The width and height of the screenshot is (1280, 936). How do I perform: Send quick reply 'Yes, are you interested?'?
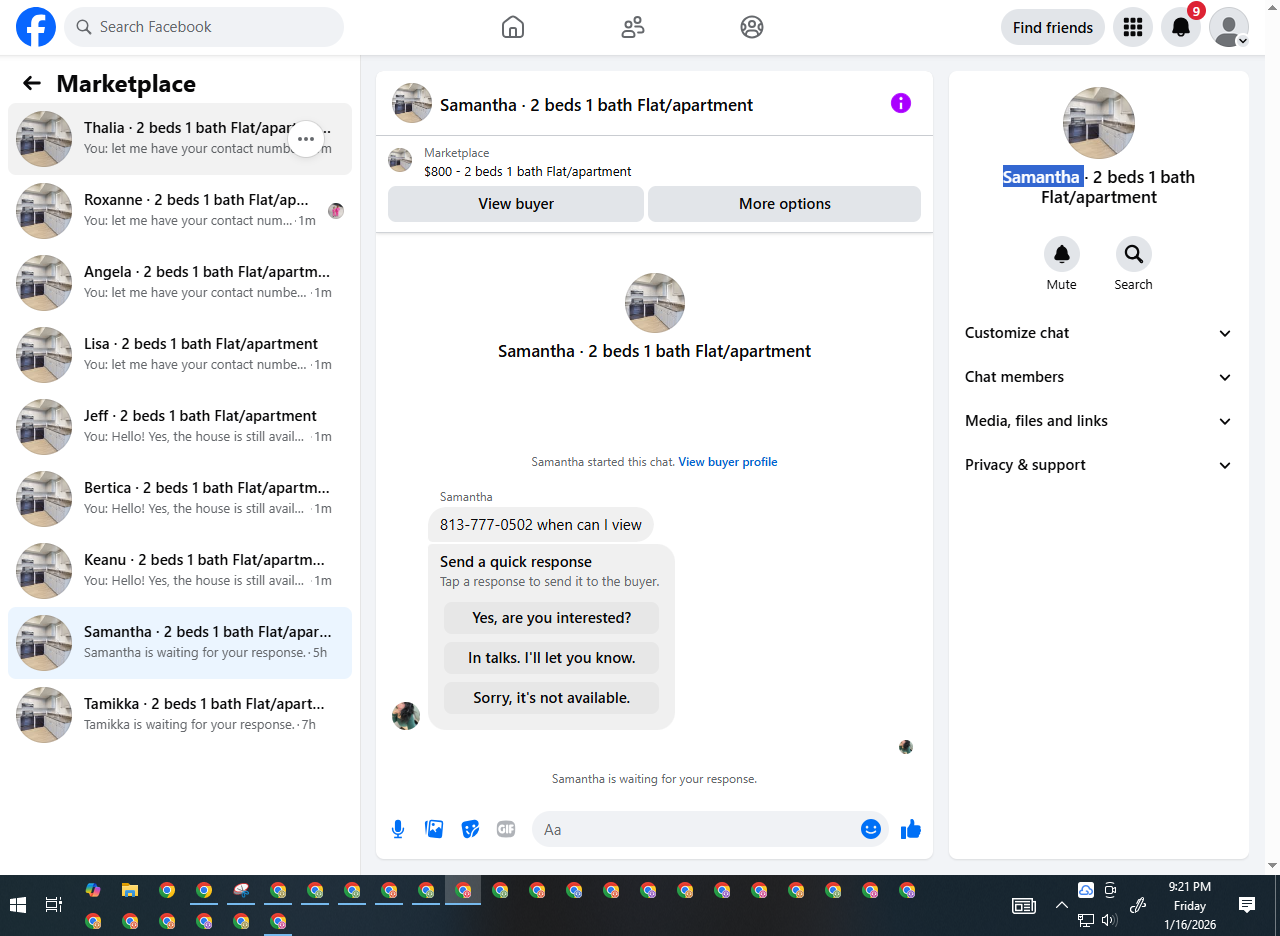(x=552, y=618)
